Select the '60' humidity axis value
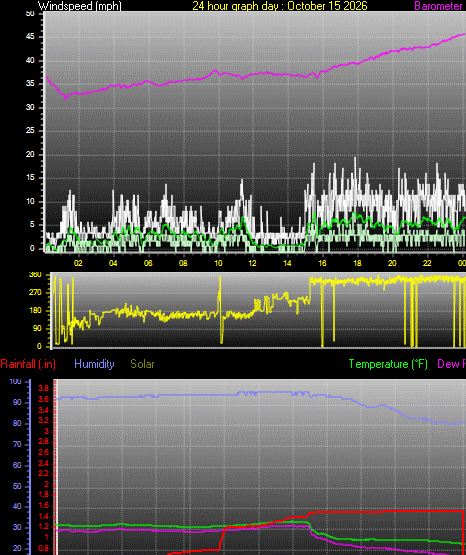The height and width of the screenshot is (555, 466). (17, 465)
